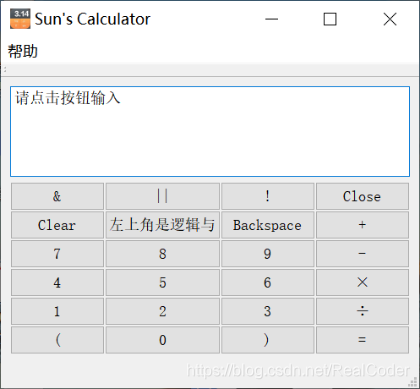Click the ! logical NOT button
The image size is (420, 389).
point(268,196)
